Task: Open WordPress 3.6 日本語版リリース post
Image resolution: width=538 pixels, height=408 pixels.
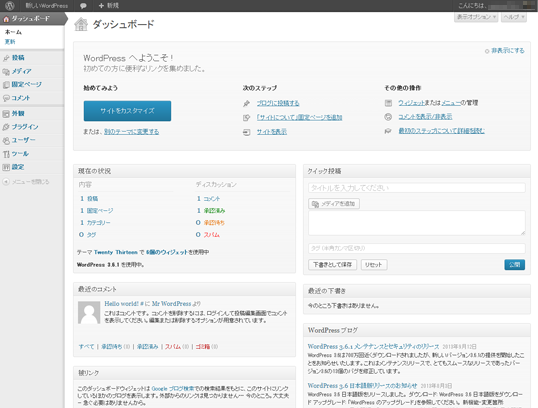Action: [x=362, y=386]
